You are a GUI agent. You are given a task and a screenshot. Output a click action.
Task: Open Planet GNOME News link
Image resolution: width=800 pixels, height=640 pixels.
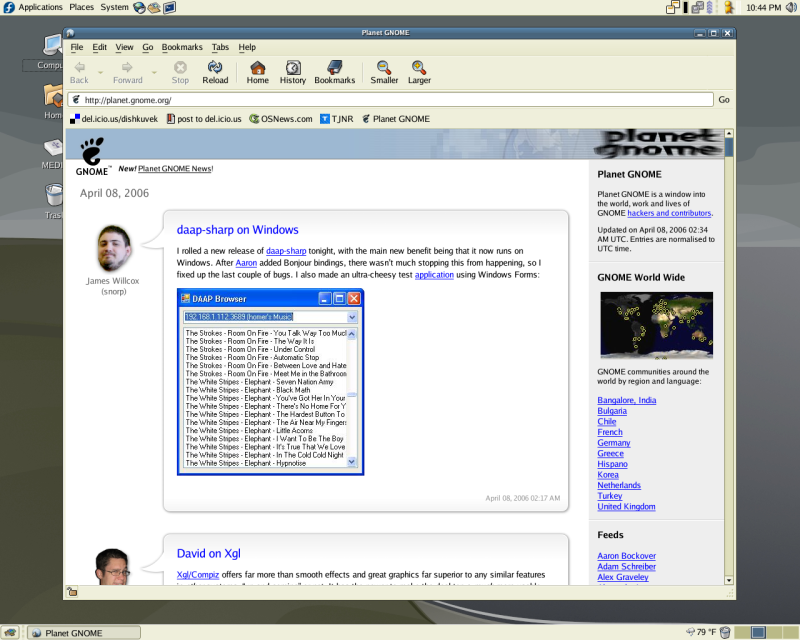pos(175,168)
